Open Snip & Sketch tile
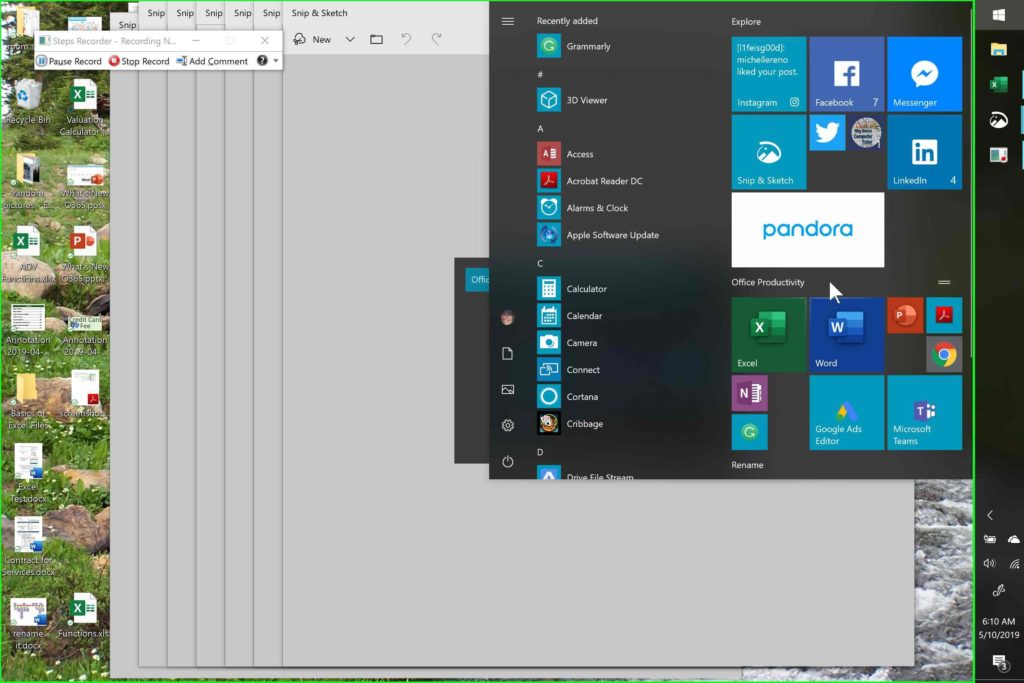This screenshot has height=683, width=1024. pyautogui.click(x=769, y=152)
